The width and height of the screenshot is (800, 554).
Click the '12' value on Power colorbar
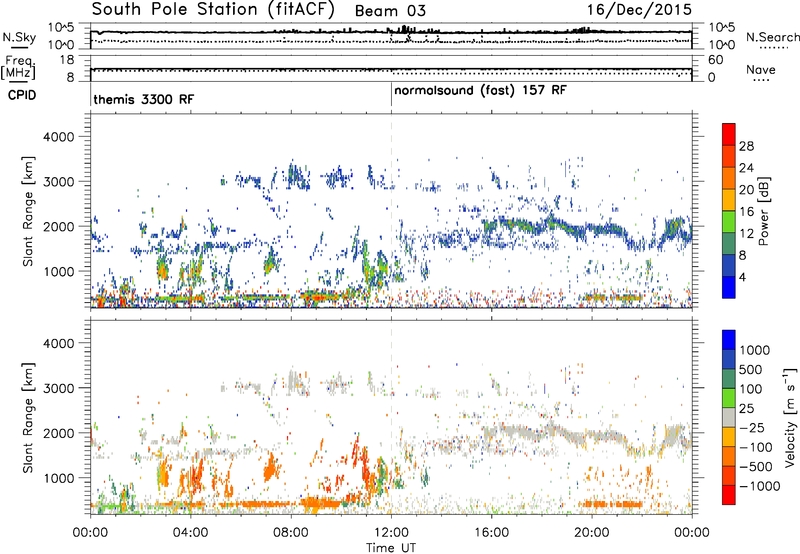point(746,234)
